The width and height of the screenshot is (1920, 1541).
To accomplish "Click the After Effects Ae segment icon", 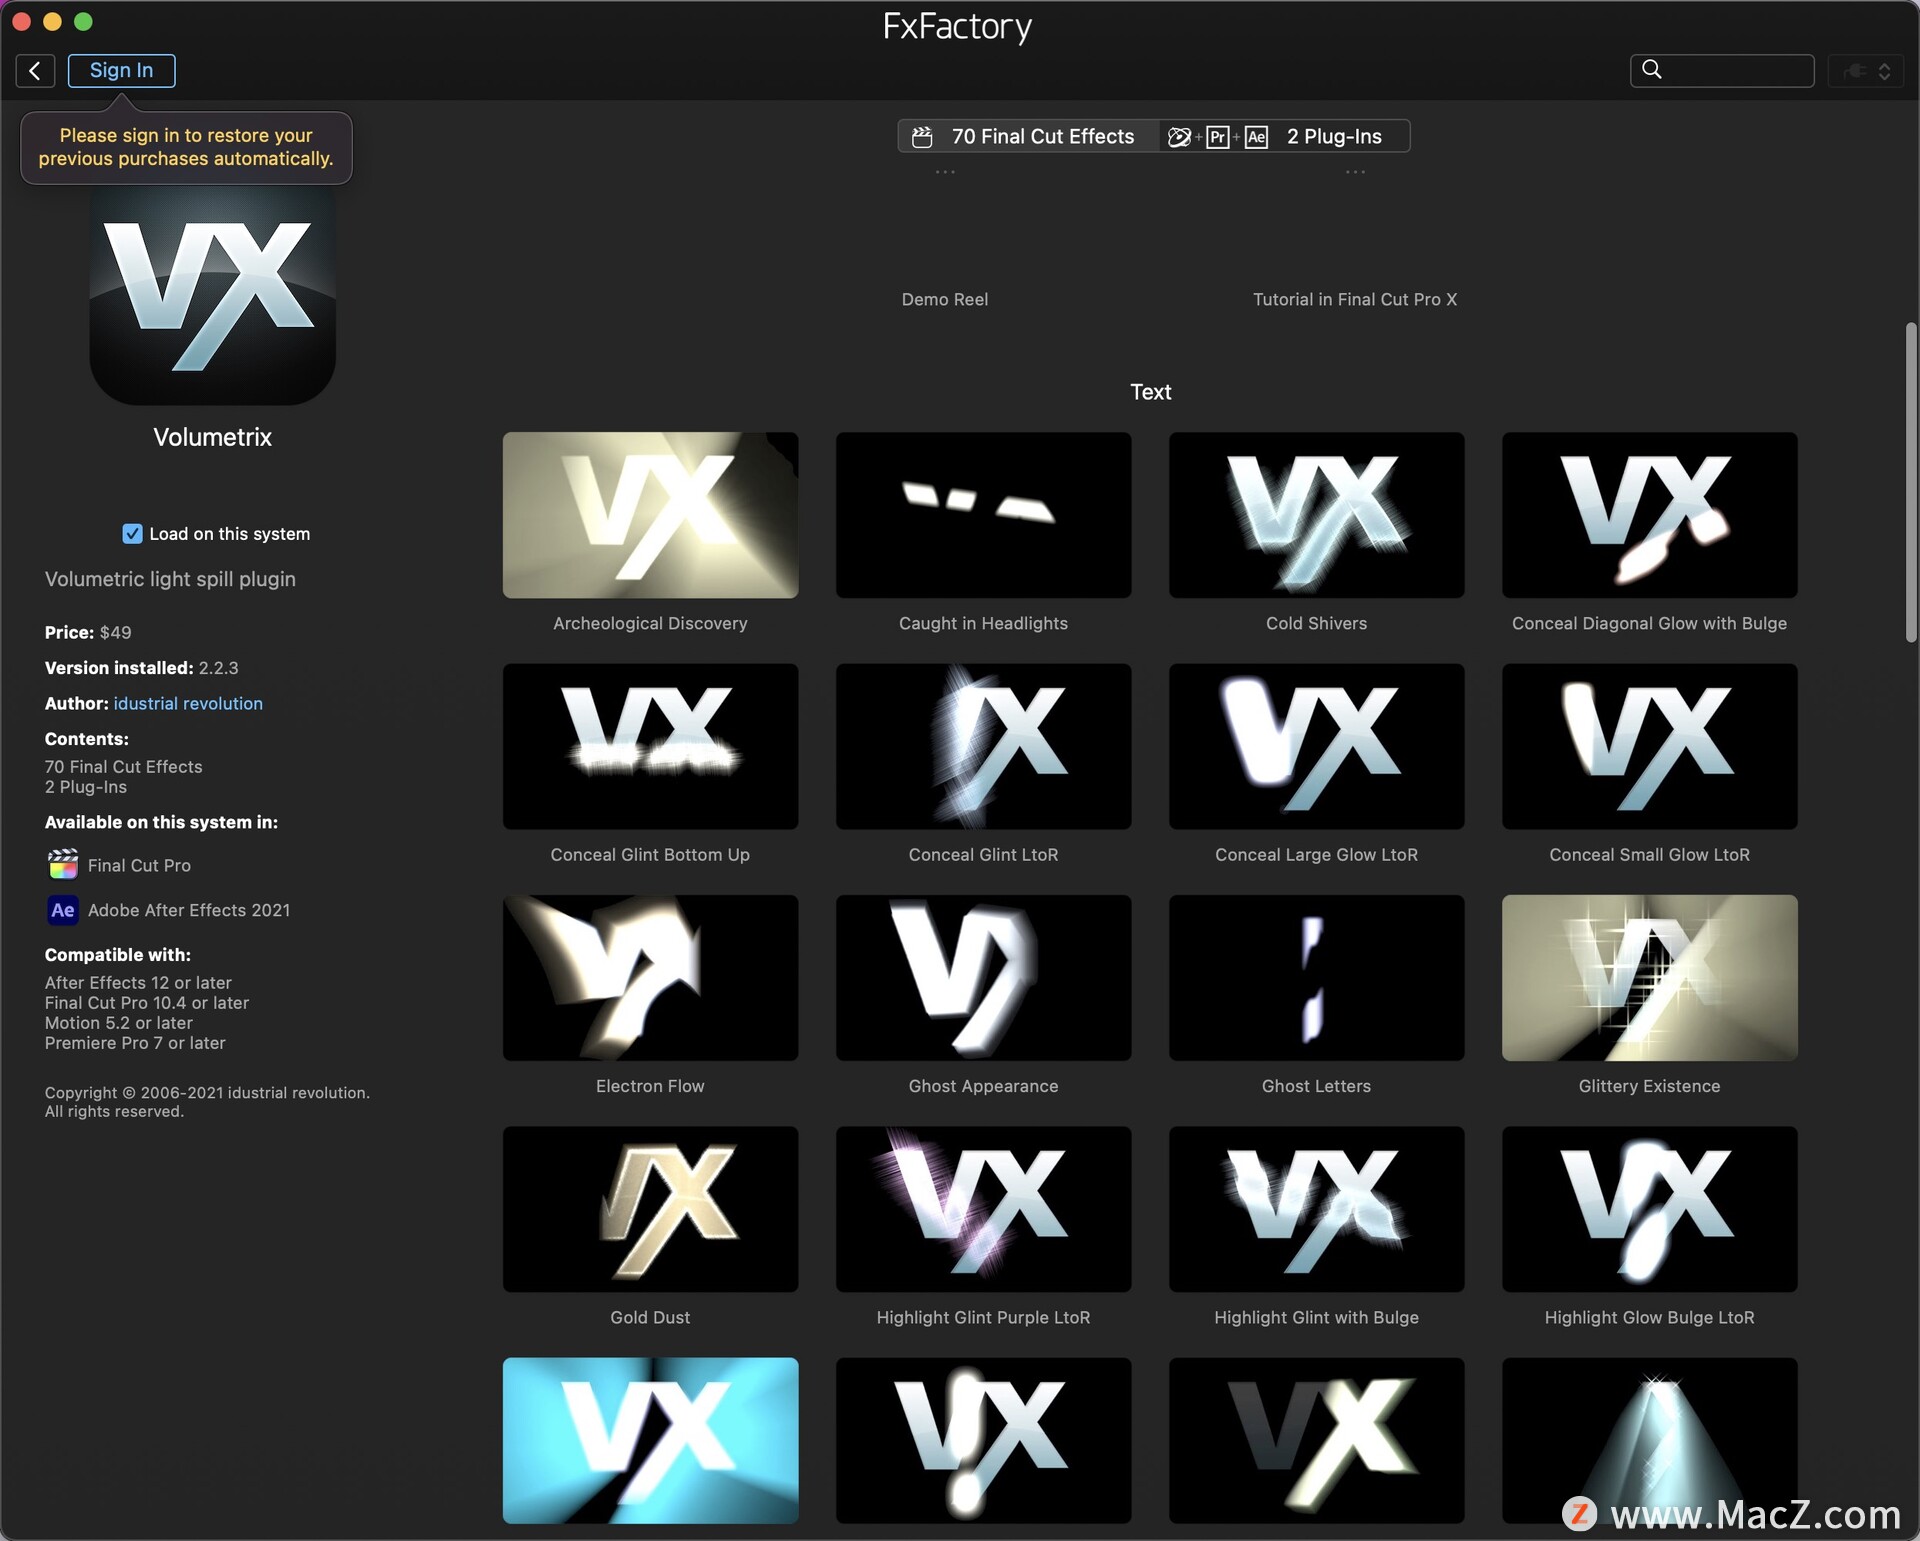I will point(1256,137).
